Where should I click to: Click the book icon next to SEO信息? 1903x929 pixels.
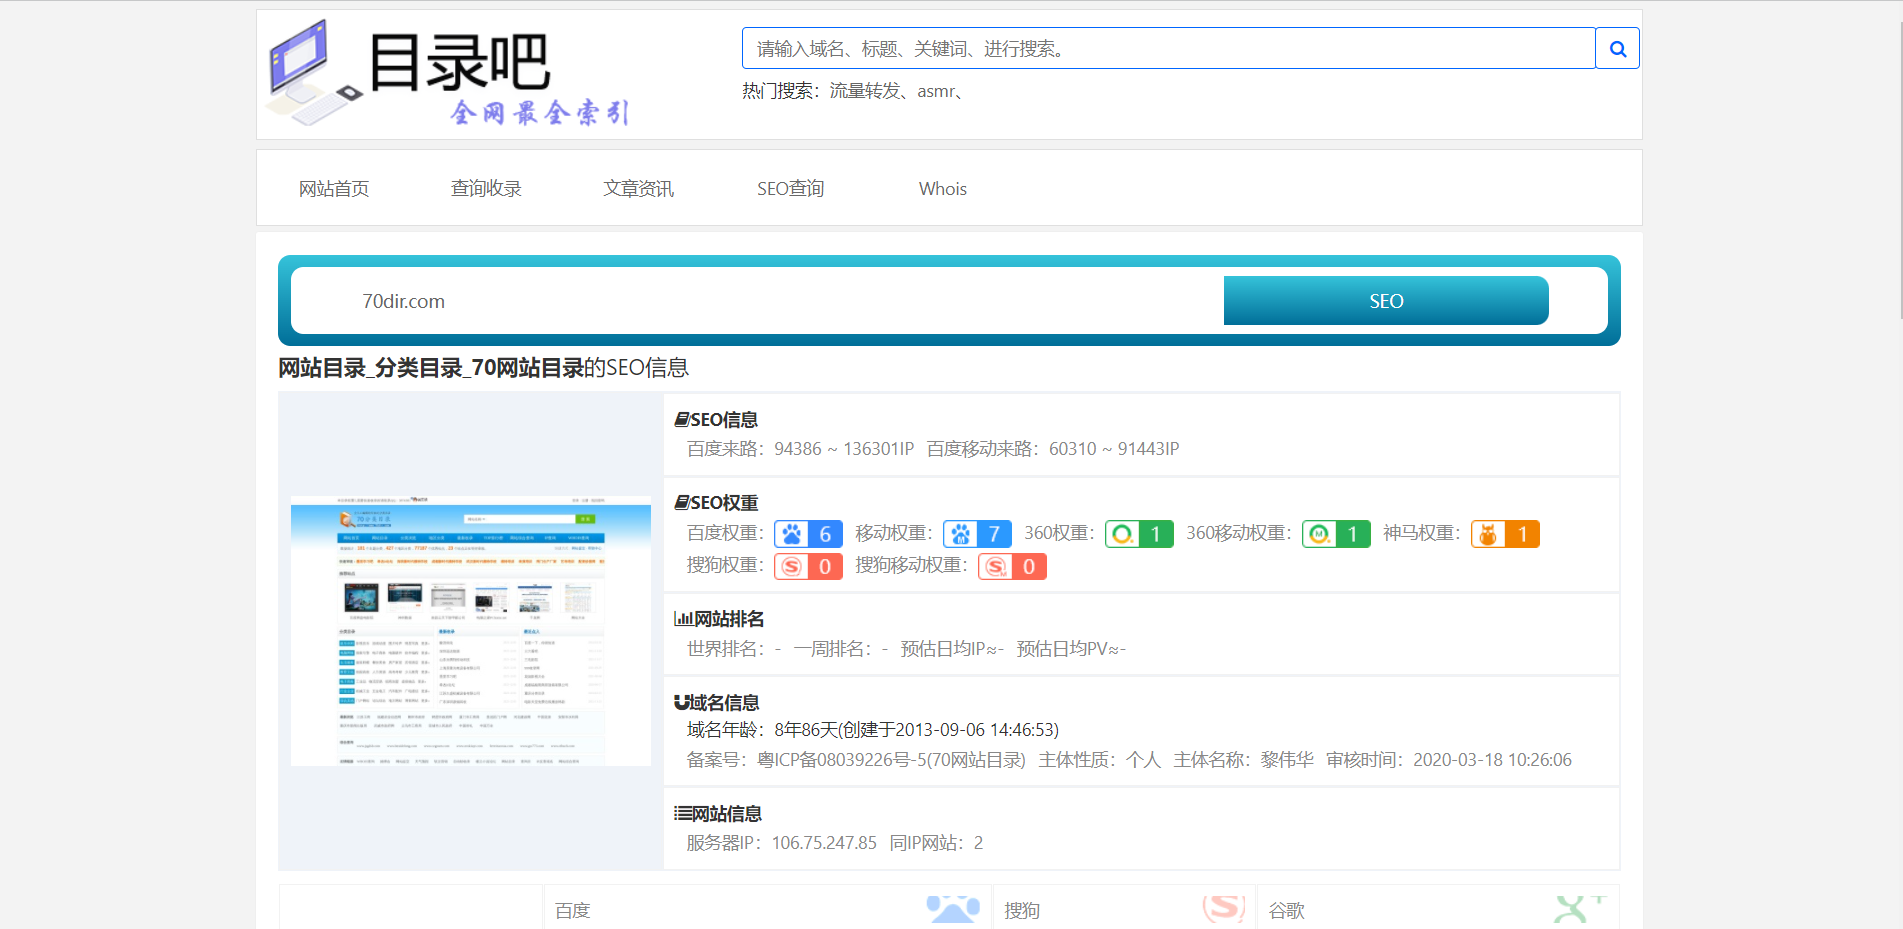[682, 420]
